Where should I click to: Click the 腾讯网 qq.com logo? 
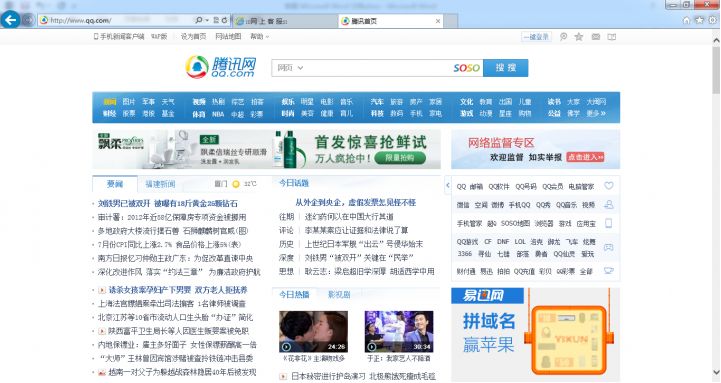coord(221,67)
